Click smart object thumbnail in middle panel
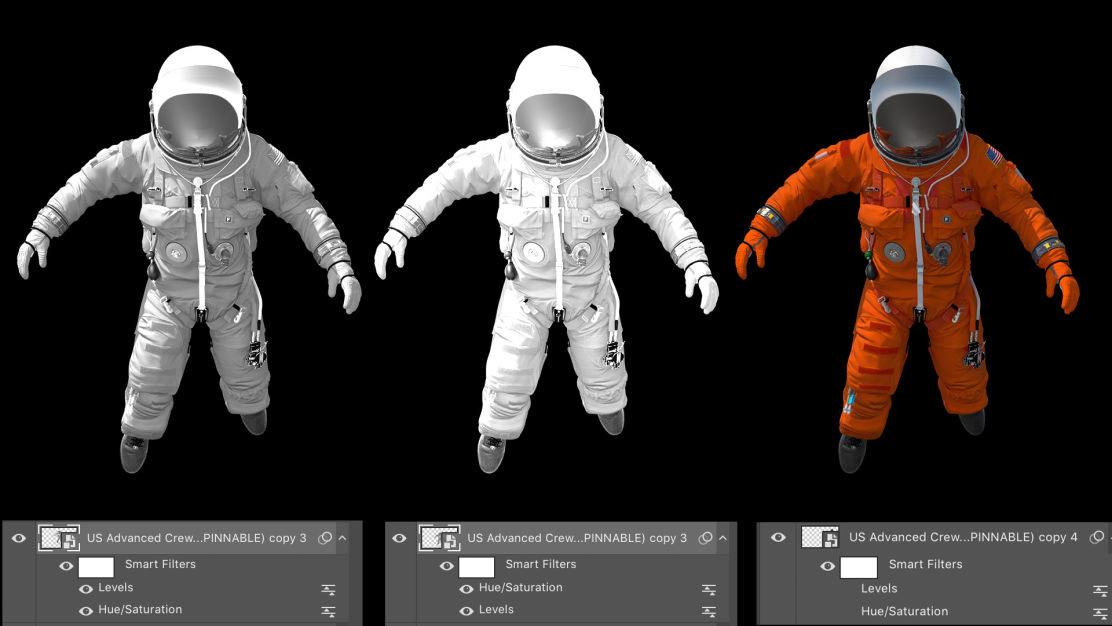Image resolution: width=1112 pixels, height=626 pixels. coord(440,538)
